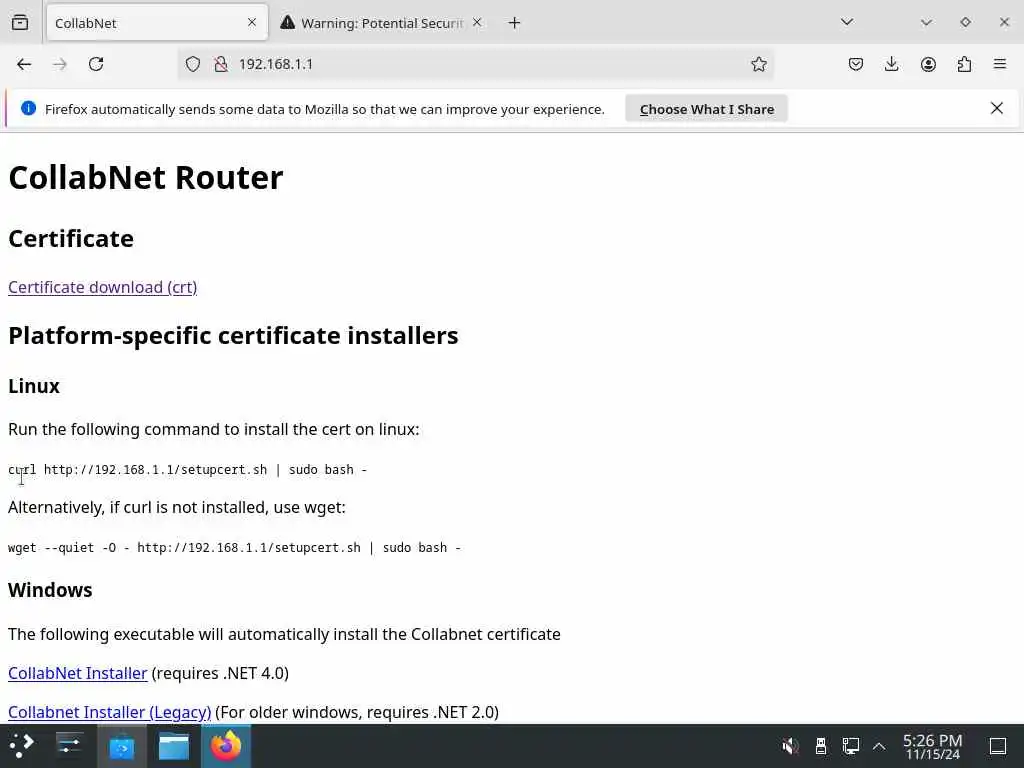Reload the current page
1024x768 pixels.
click(96, 64)
